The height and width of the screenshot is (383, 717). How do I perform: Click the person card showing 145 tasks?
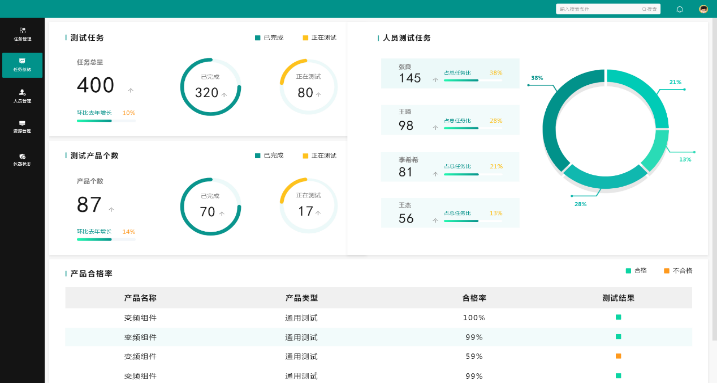pyautogui.click(x=450, y=73)
